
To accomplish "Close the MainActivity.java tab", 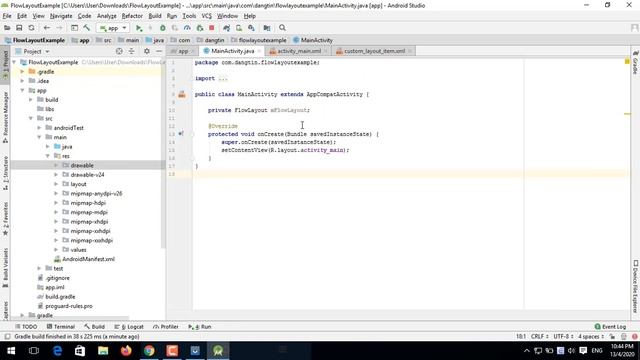I will pos(259,51).
